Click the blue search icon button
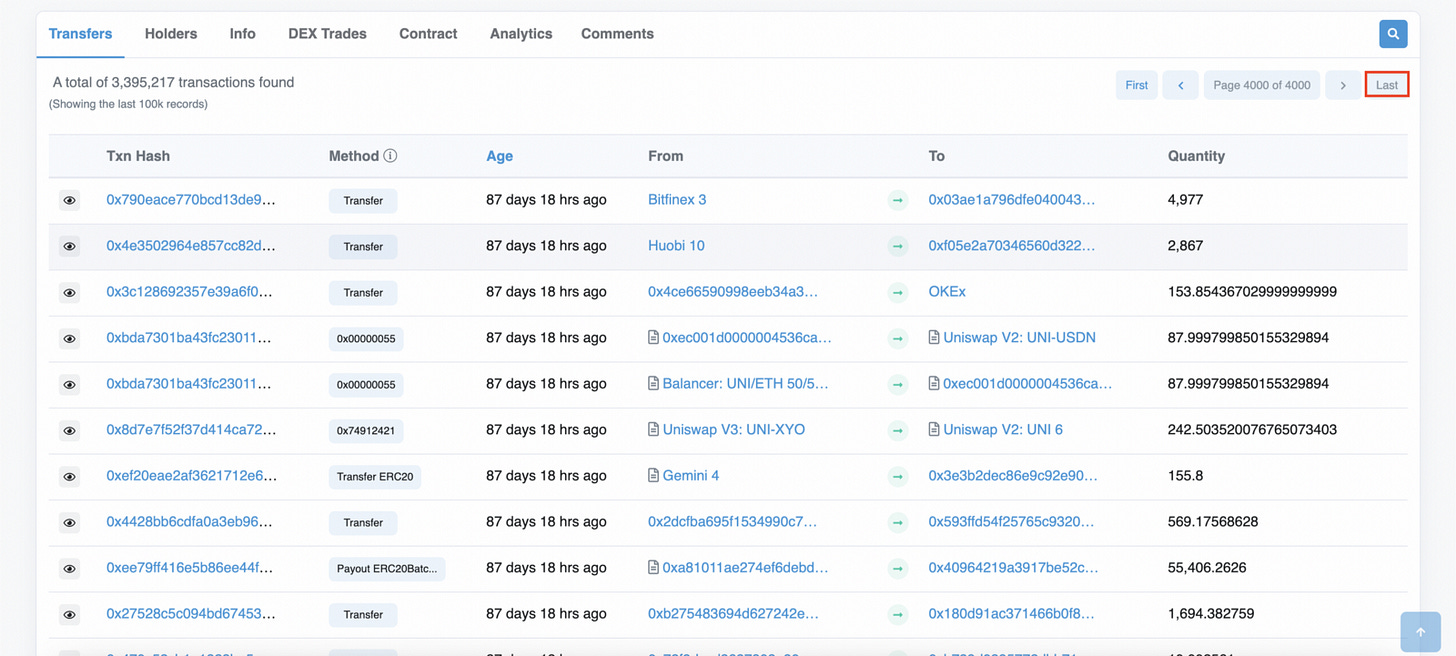 click(x=1393, y=34)
